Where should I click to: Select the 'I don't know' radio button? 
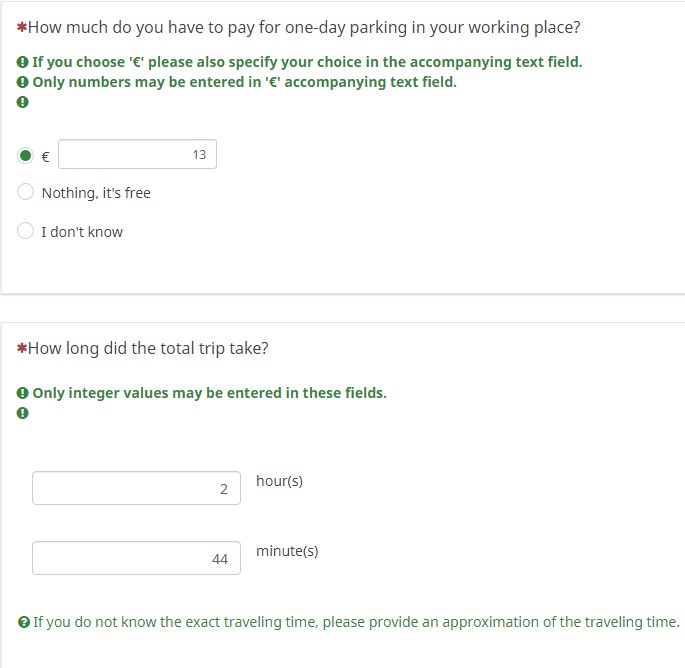point(26,231)
